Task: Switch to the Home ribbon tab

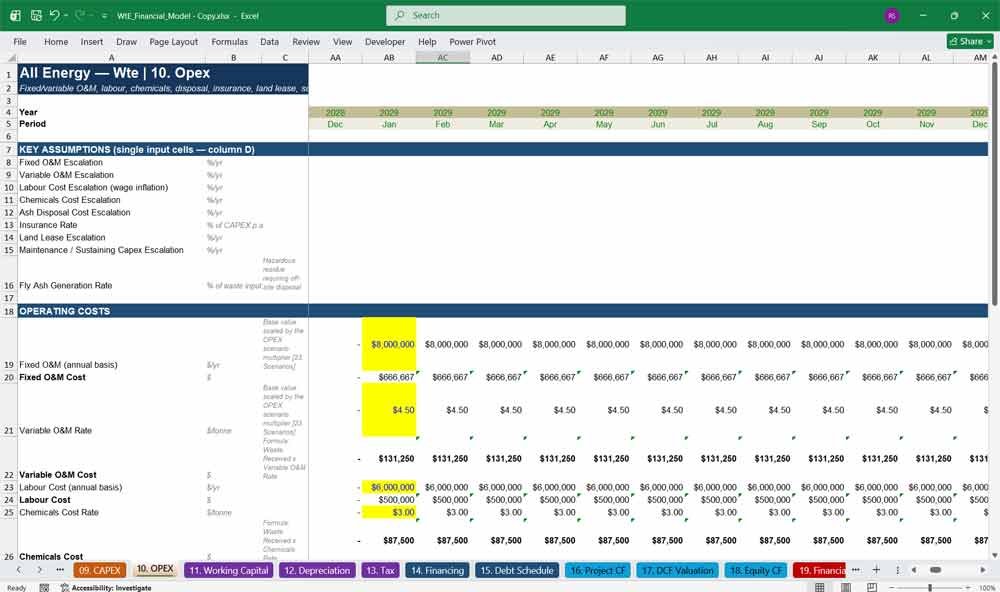Action: 55,41
